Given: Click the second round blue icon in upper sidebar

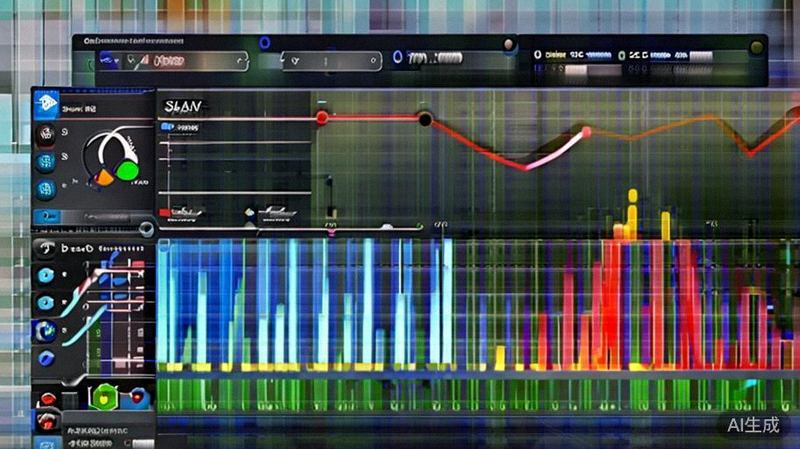Looking at the screenshot, I should point(44,161).
